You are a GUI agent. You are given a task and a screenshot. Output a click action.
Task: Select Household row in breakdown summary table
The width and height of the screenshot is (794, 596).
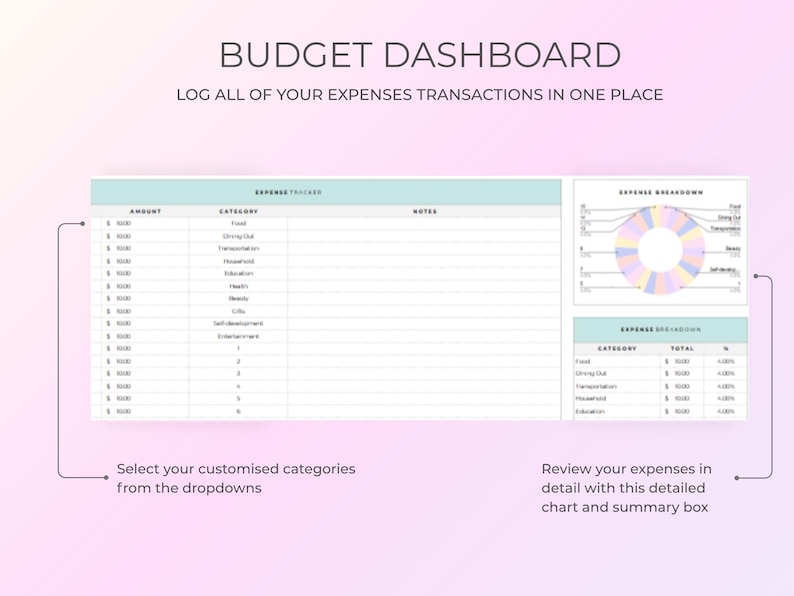pyautogui.click(x=660, y=399)
